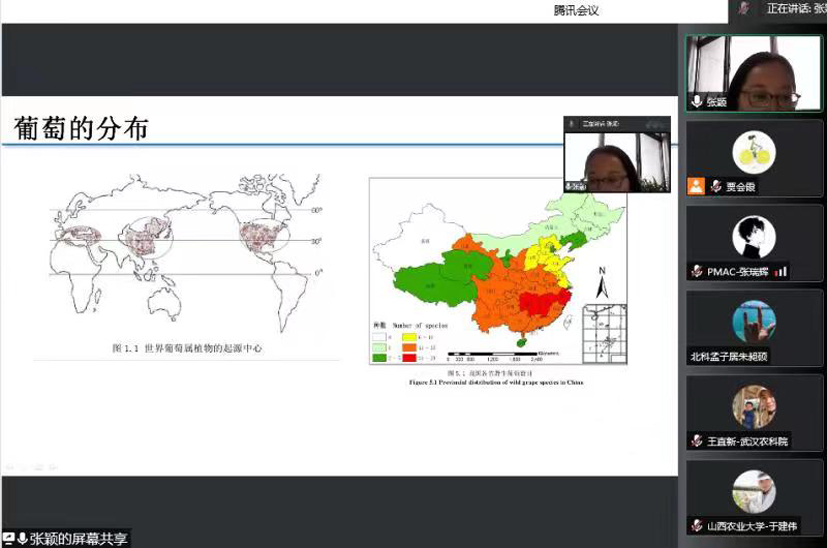Screen dimensions: 827x548
Task: Click muted mic icon beside 山西农业大学-于建伟
Action: click(x=696, y=525)
